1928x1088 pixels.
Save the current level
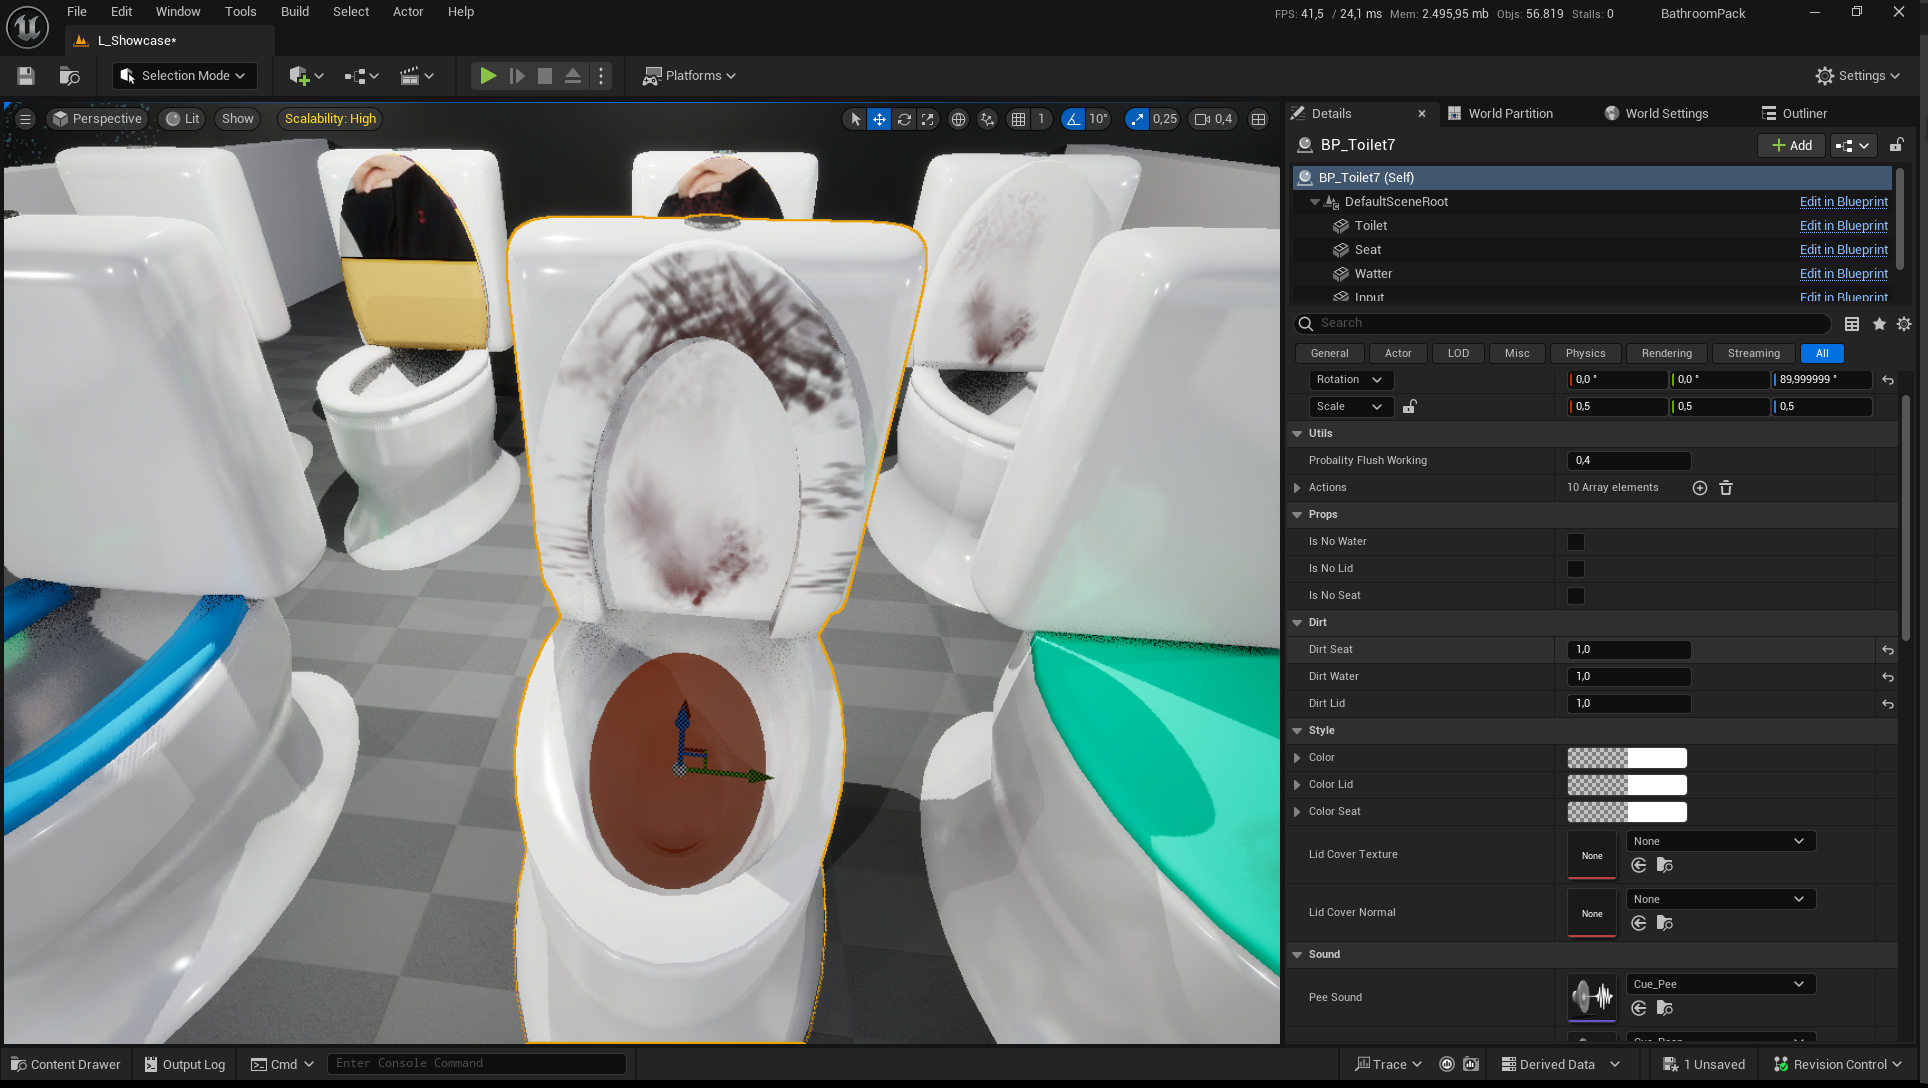pyautogui.click(x=26, y=76)
